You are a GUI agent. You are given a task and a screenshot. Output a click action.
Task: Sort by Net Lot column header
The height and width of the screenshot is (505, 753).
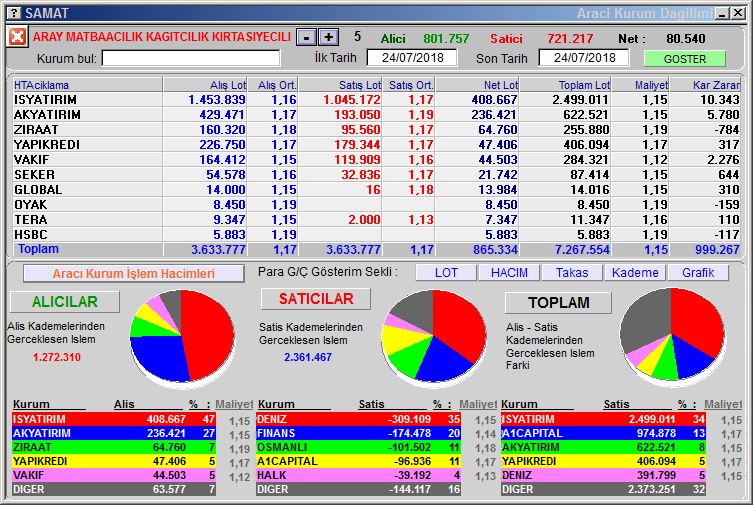(477, 85)
